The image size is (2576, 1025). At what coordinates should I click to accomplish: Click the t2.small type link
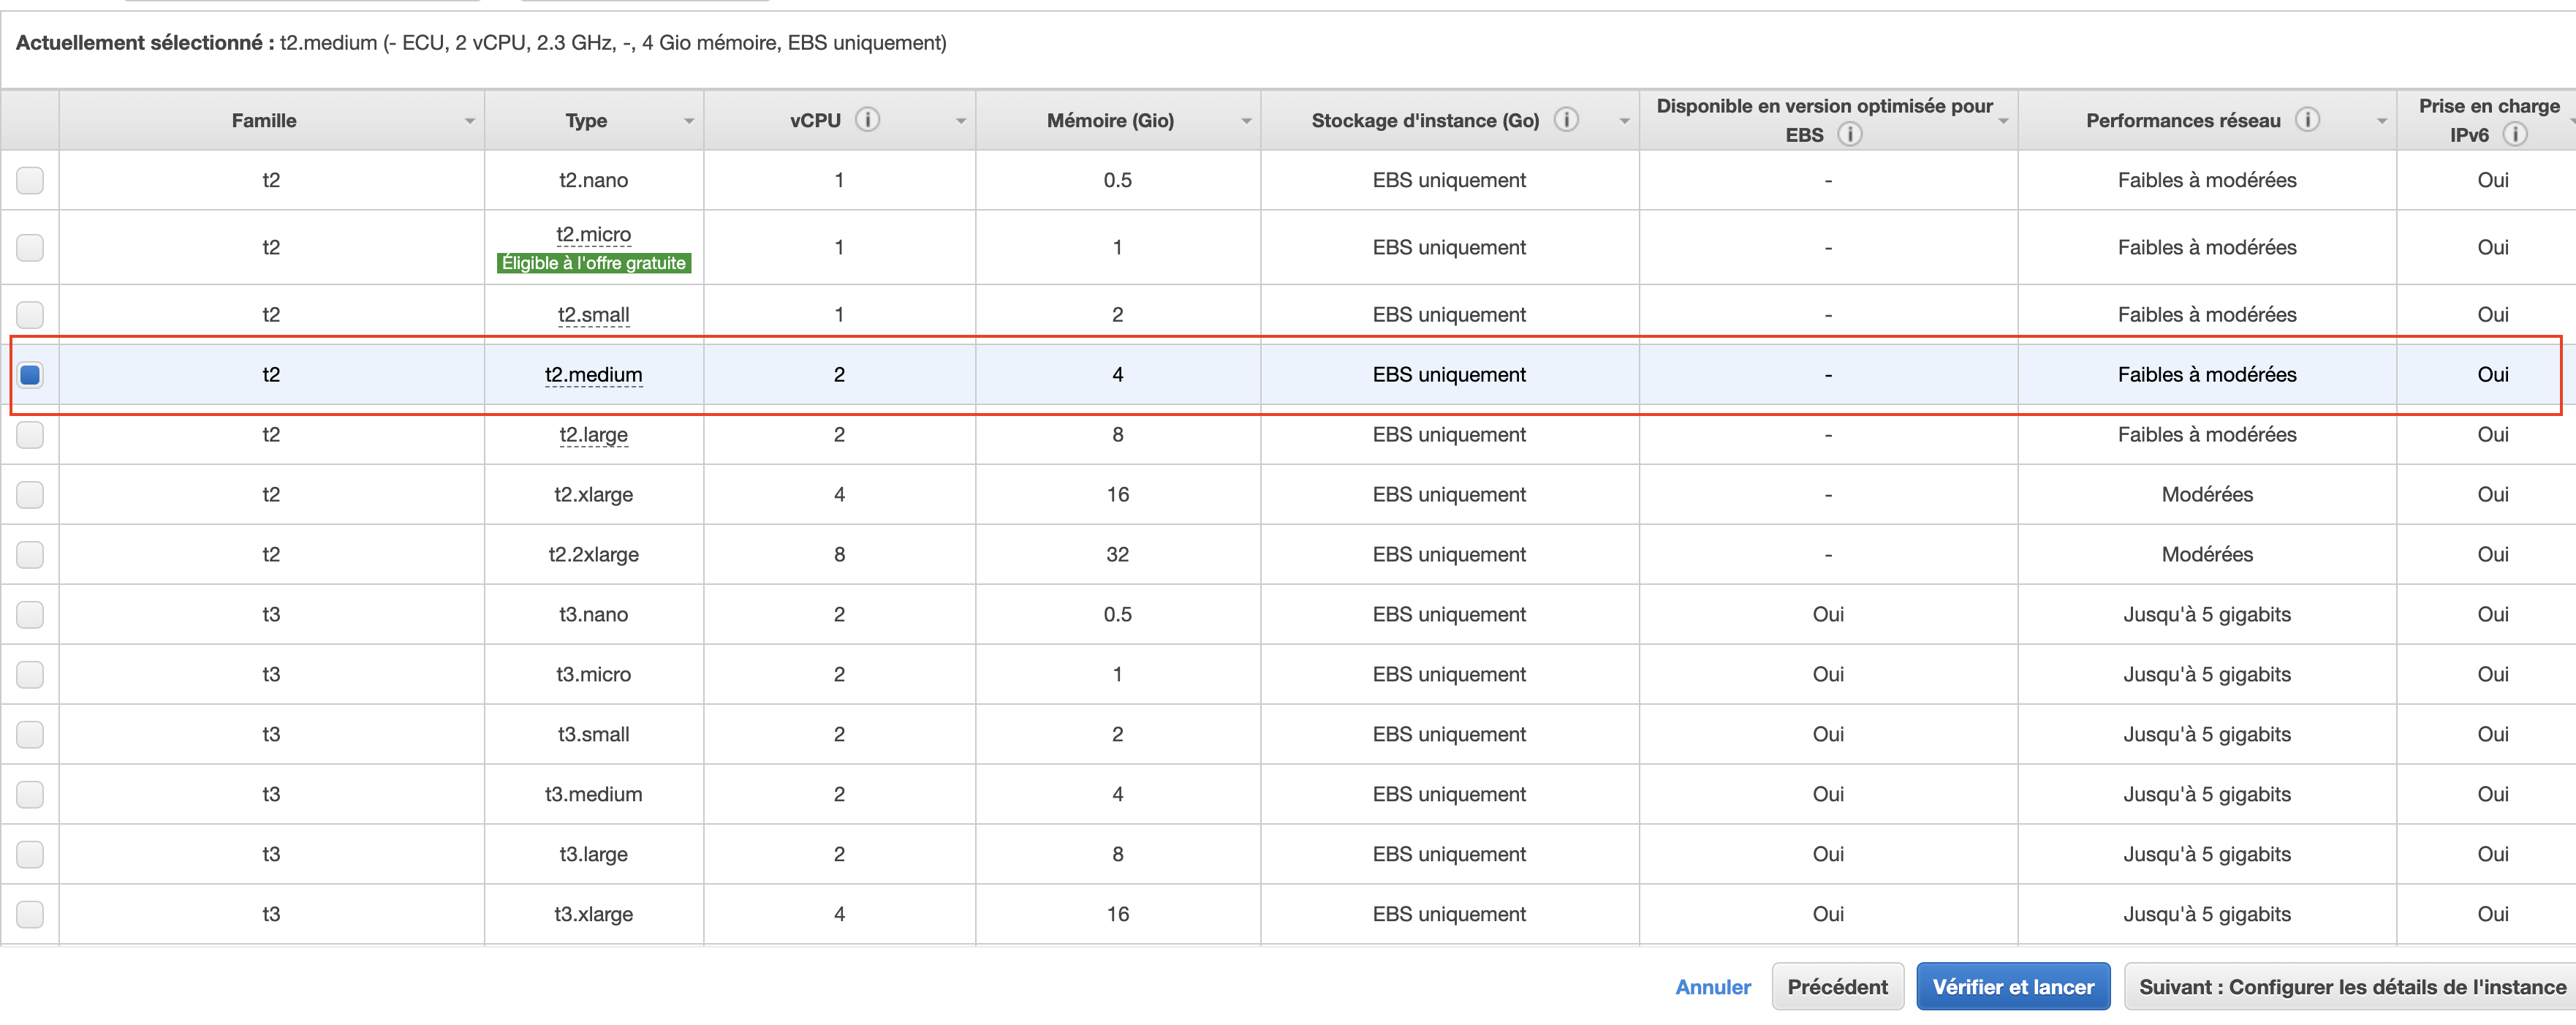click(x=593, y=315)
